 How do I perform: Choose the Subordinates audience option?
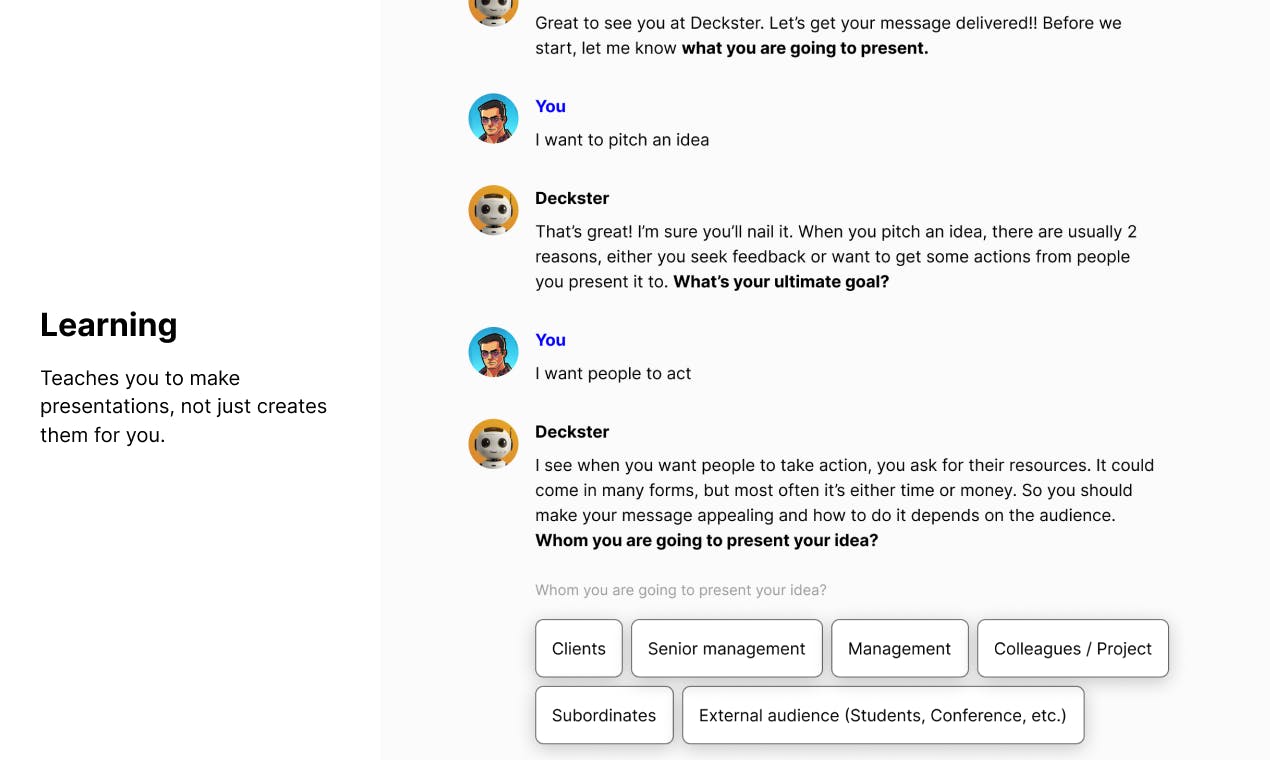(x=604, y=715)
